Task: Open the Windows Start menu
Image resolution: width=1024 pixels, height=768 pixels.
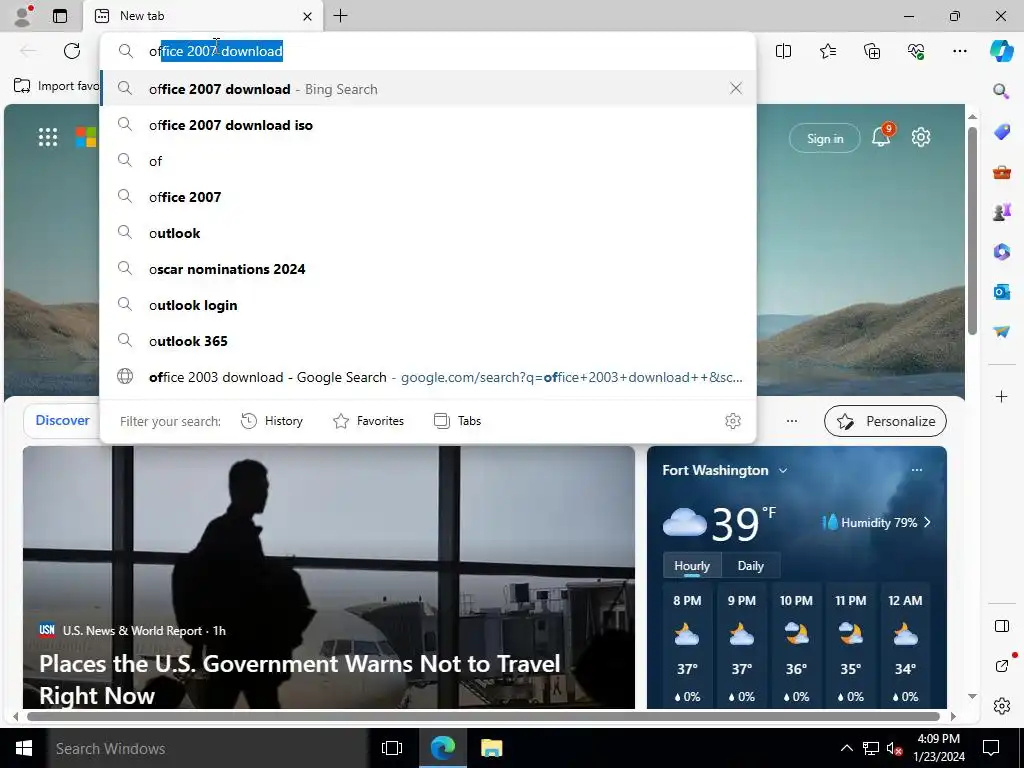Action: pos(24,748)
